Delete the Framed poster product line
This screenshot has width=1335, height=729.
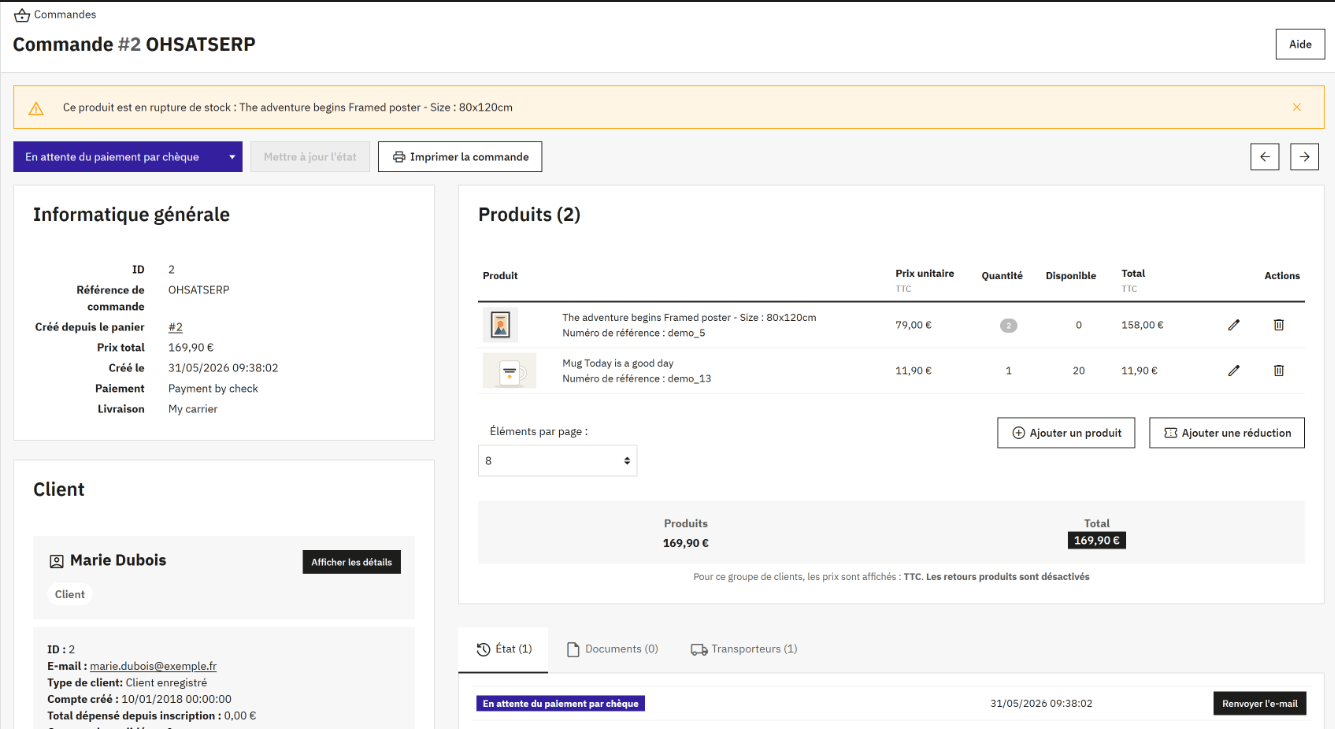1279,325
